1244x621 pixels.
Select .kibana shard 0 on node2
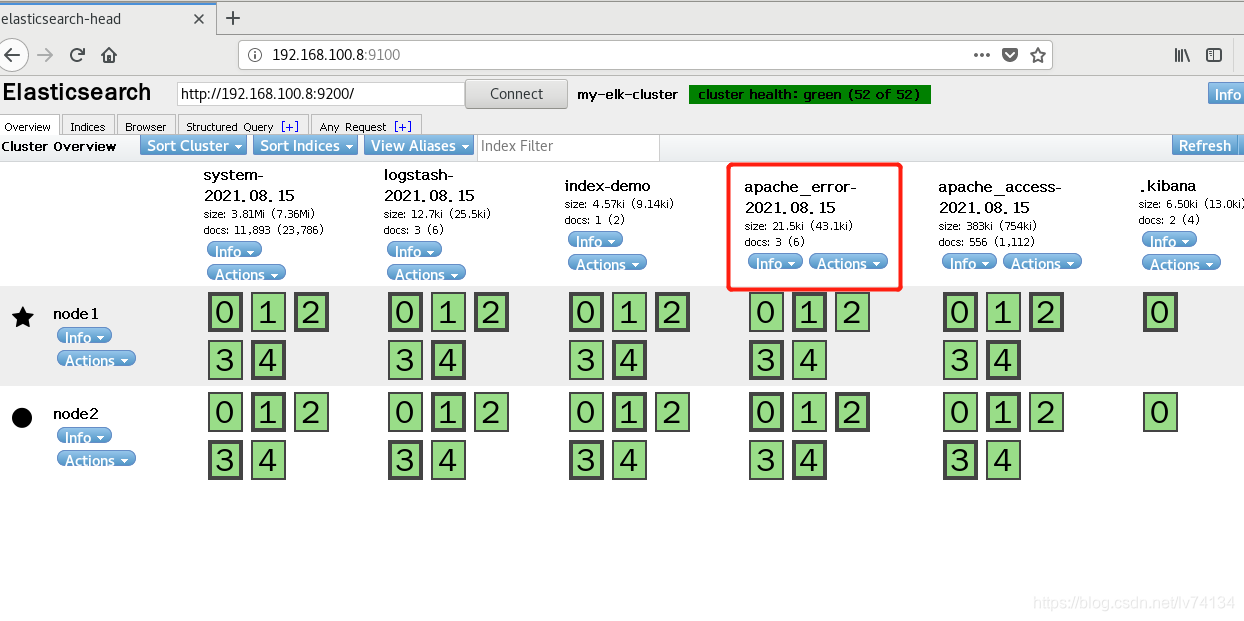[x=1160, y=411]
